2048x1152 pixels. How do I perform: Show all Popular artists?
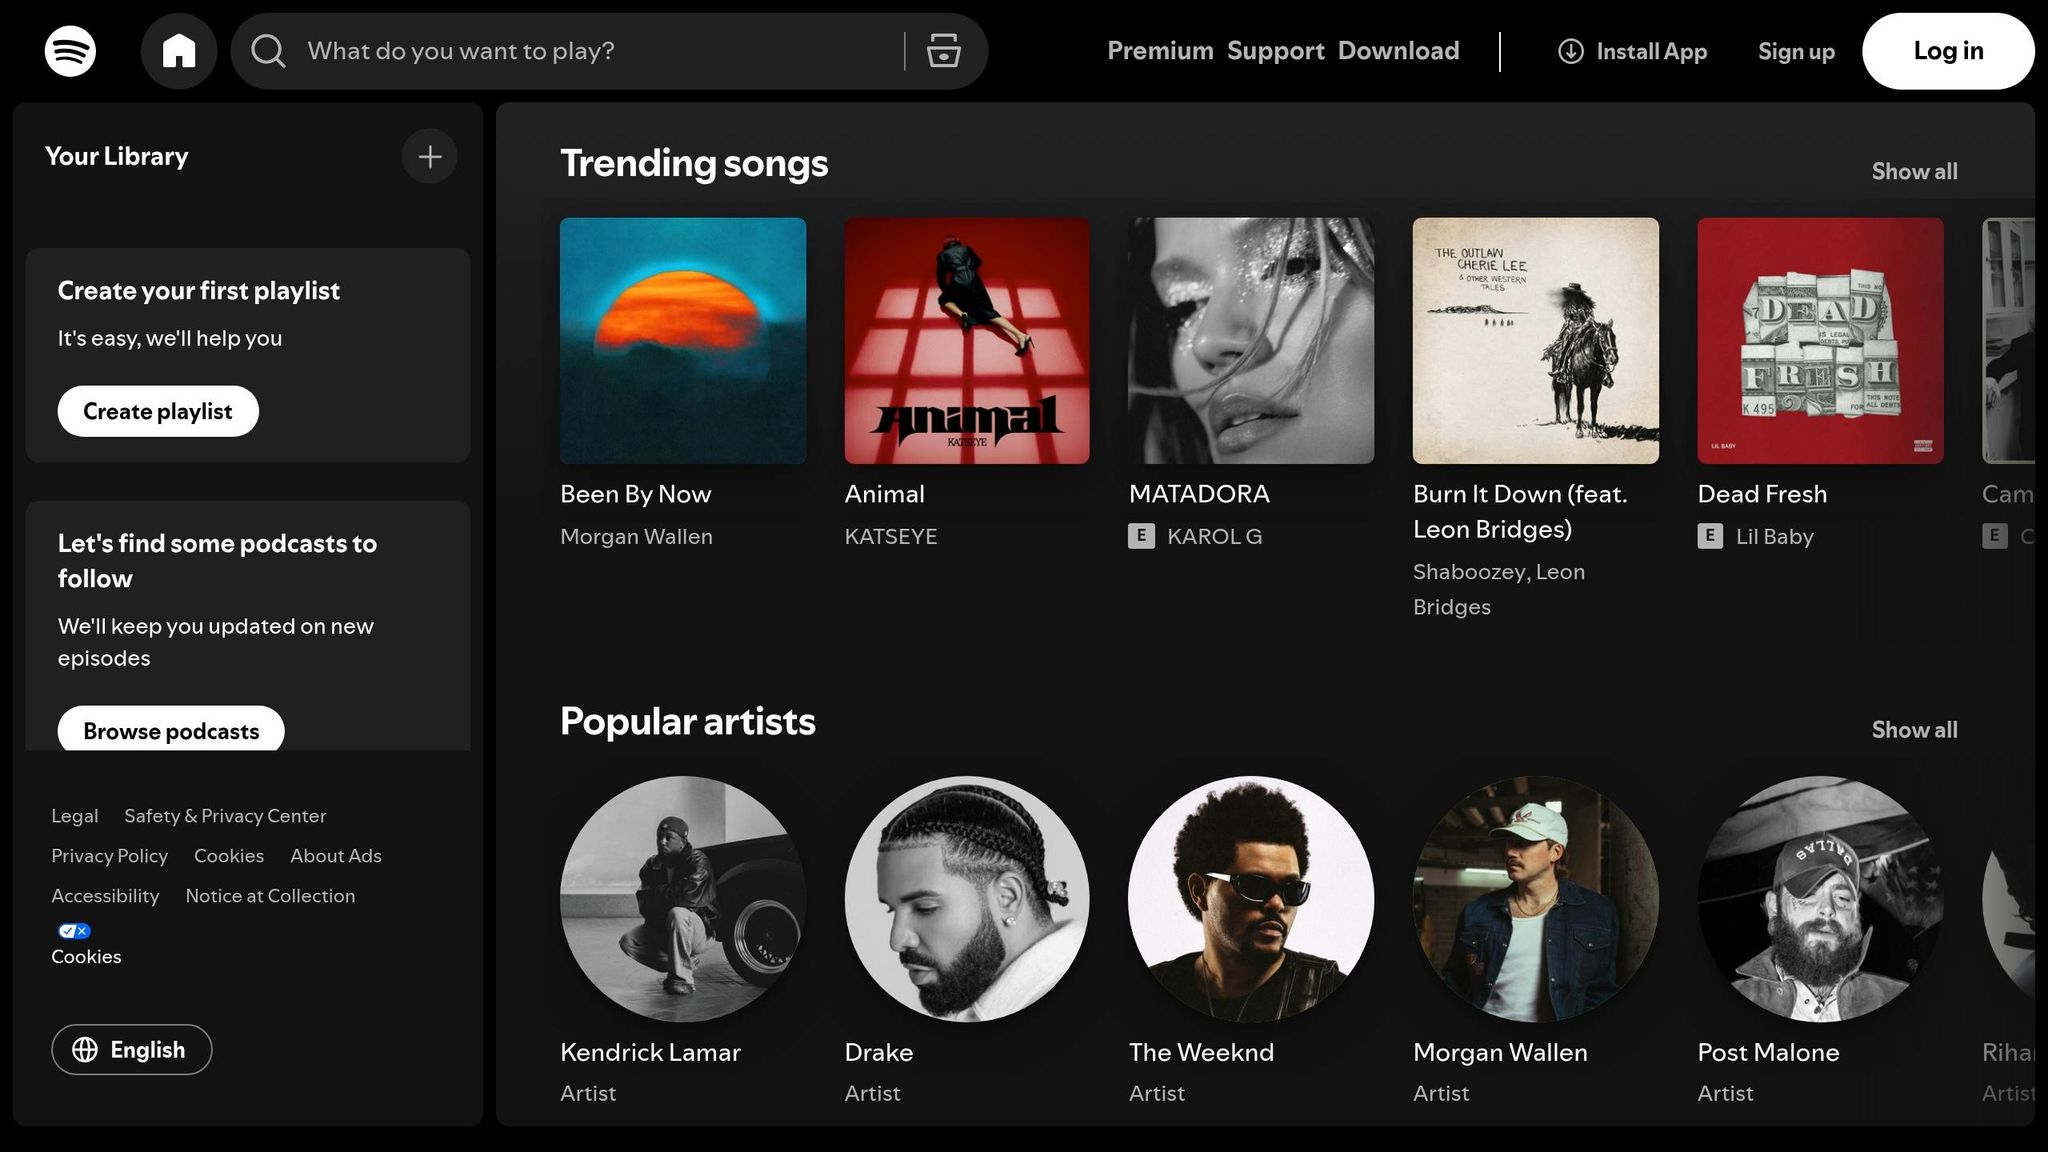(1914, 730)
